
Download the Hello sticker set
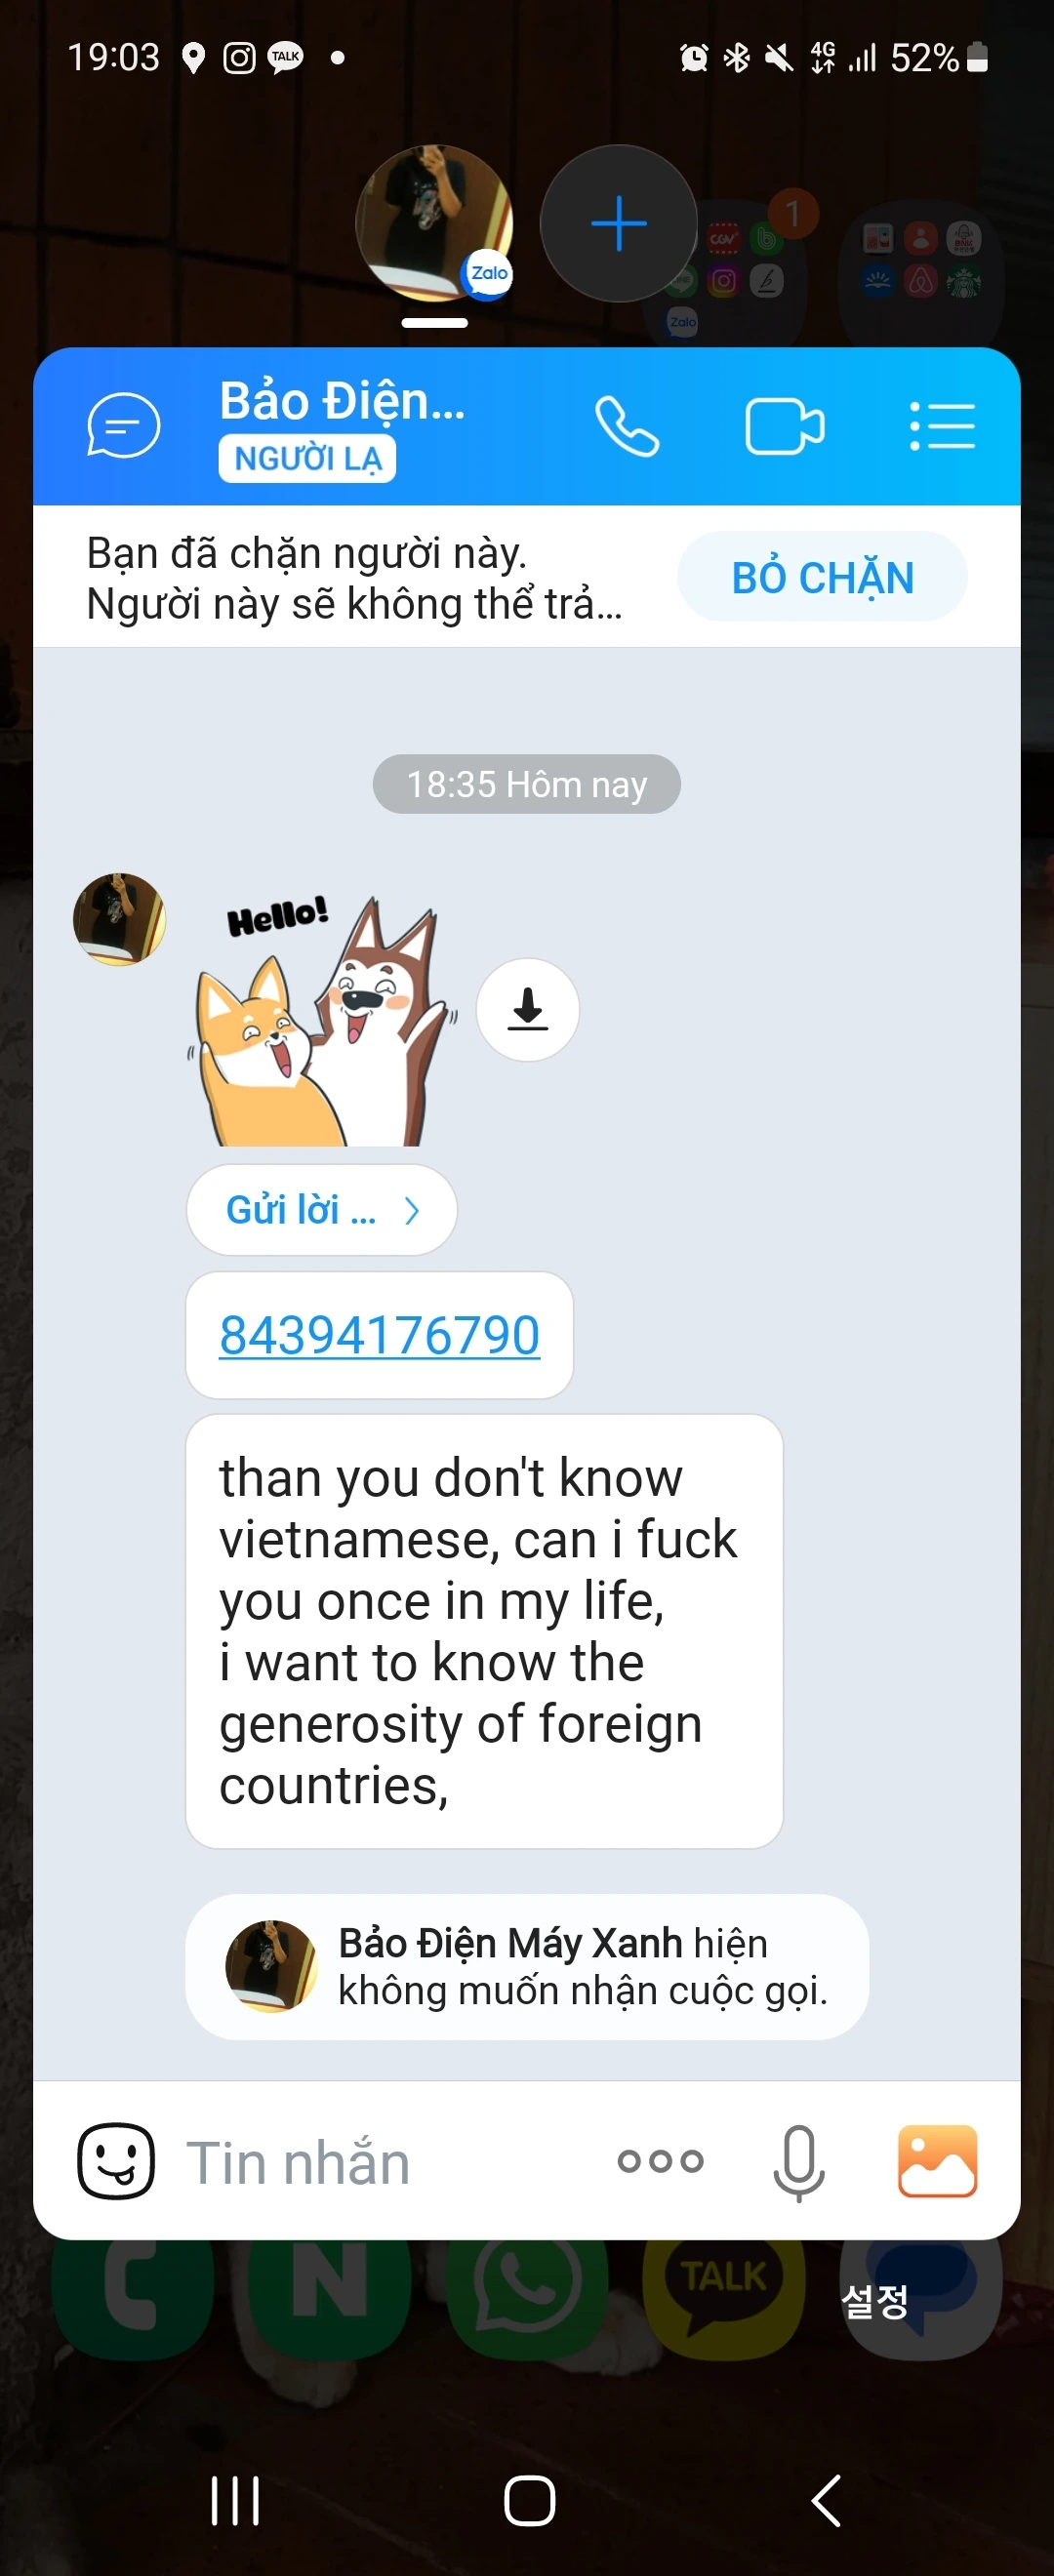pyautogui.click(x=528, y=1009)
